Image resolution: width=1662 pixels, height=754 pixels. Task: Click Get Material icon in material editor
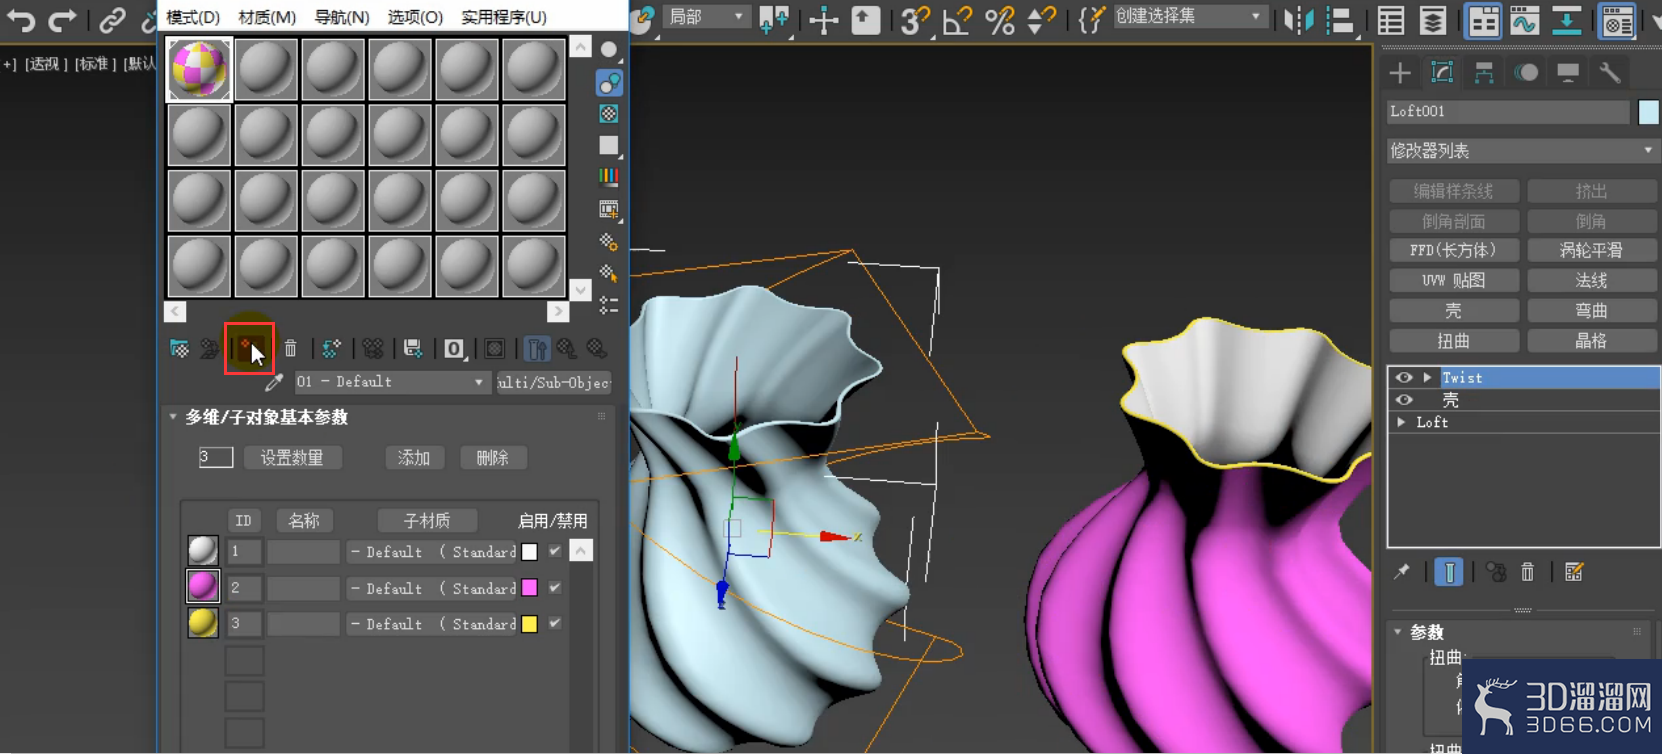[179, 349]
